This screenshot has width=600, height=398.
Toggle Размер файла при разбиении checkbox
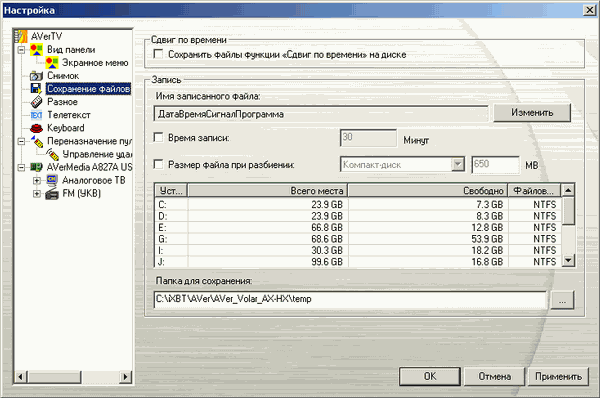coord(158,164)
